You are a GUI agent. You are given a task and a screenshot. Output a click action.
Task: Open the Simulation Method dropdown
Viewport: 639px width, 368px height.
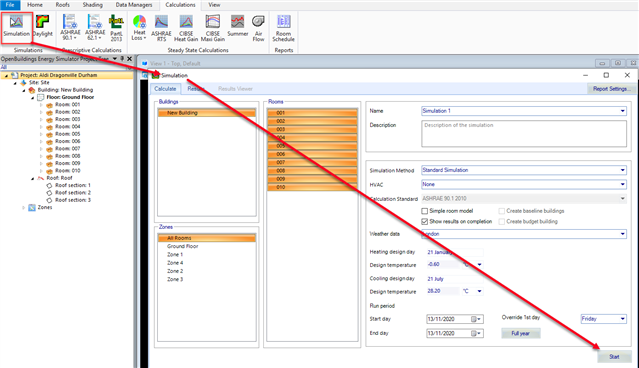(x=623, y=170)
